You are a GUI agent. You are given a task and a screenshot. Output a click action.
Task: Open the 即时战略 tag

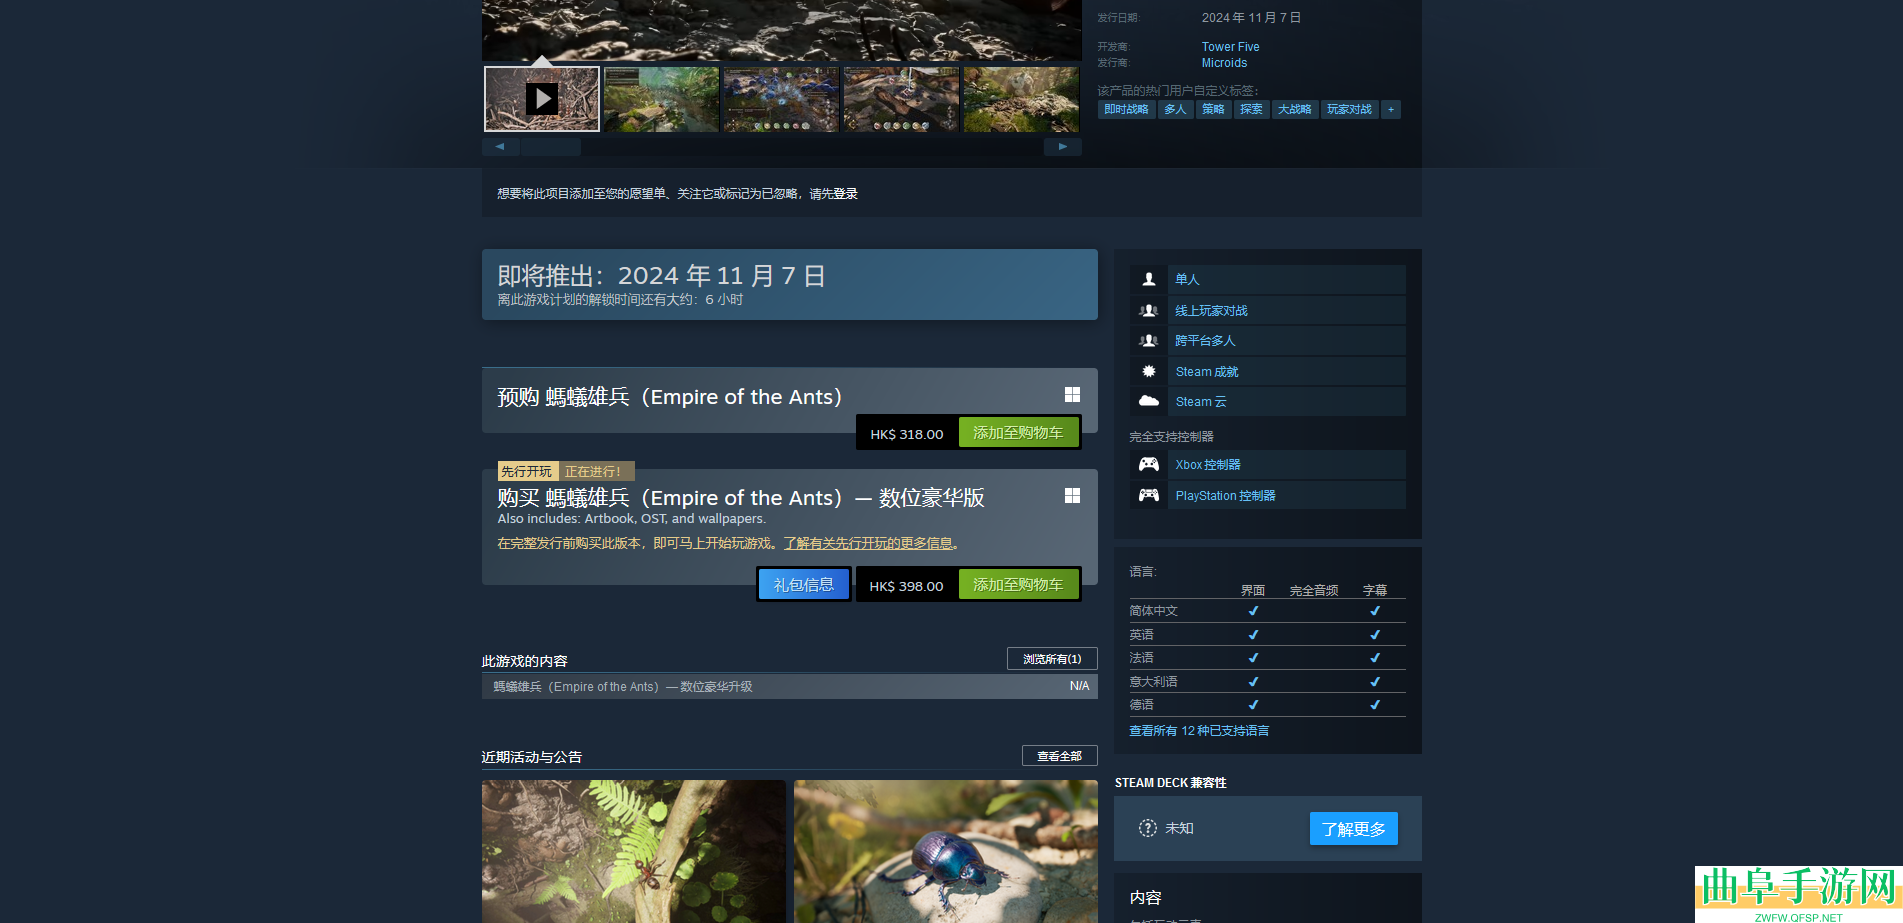[x=1126, y=109]
